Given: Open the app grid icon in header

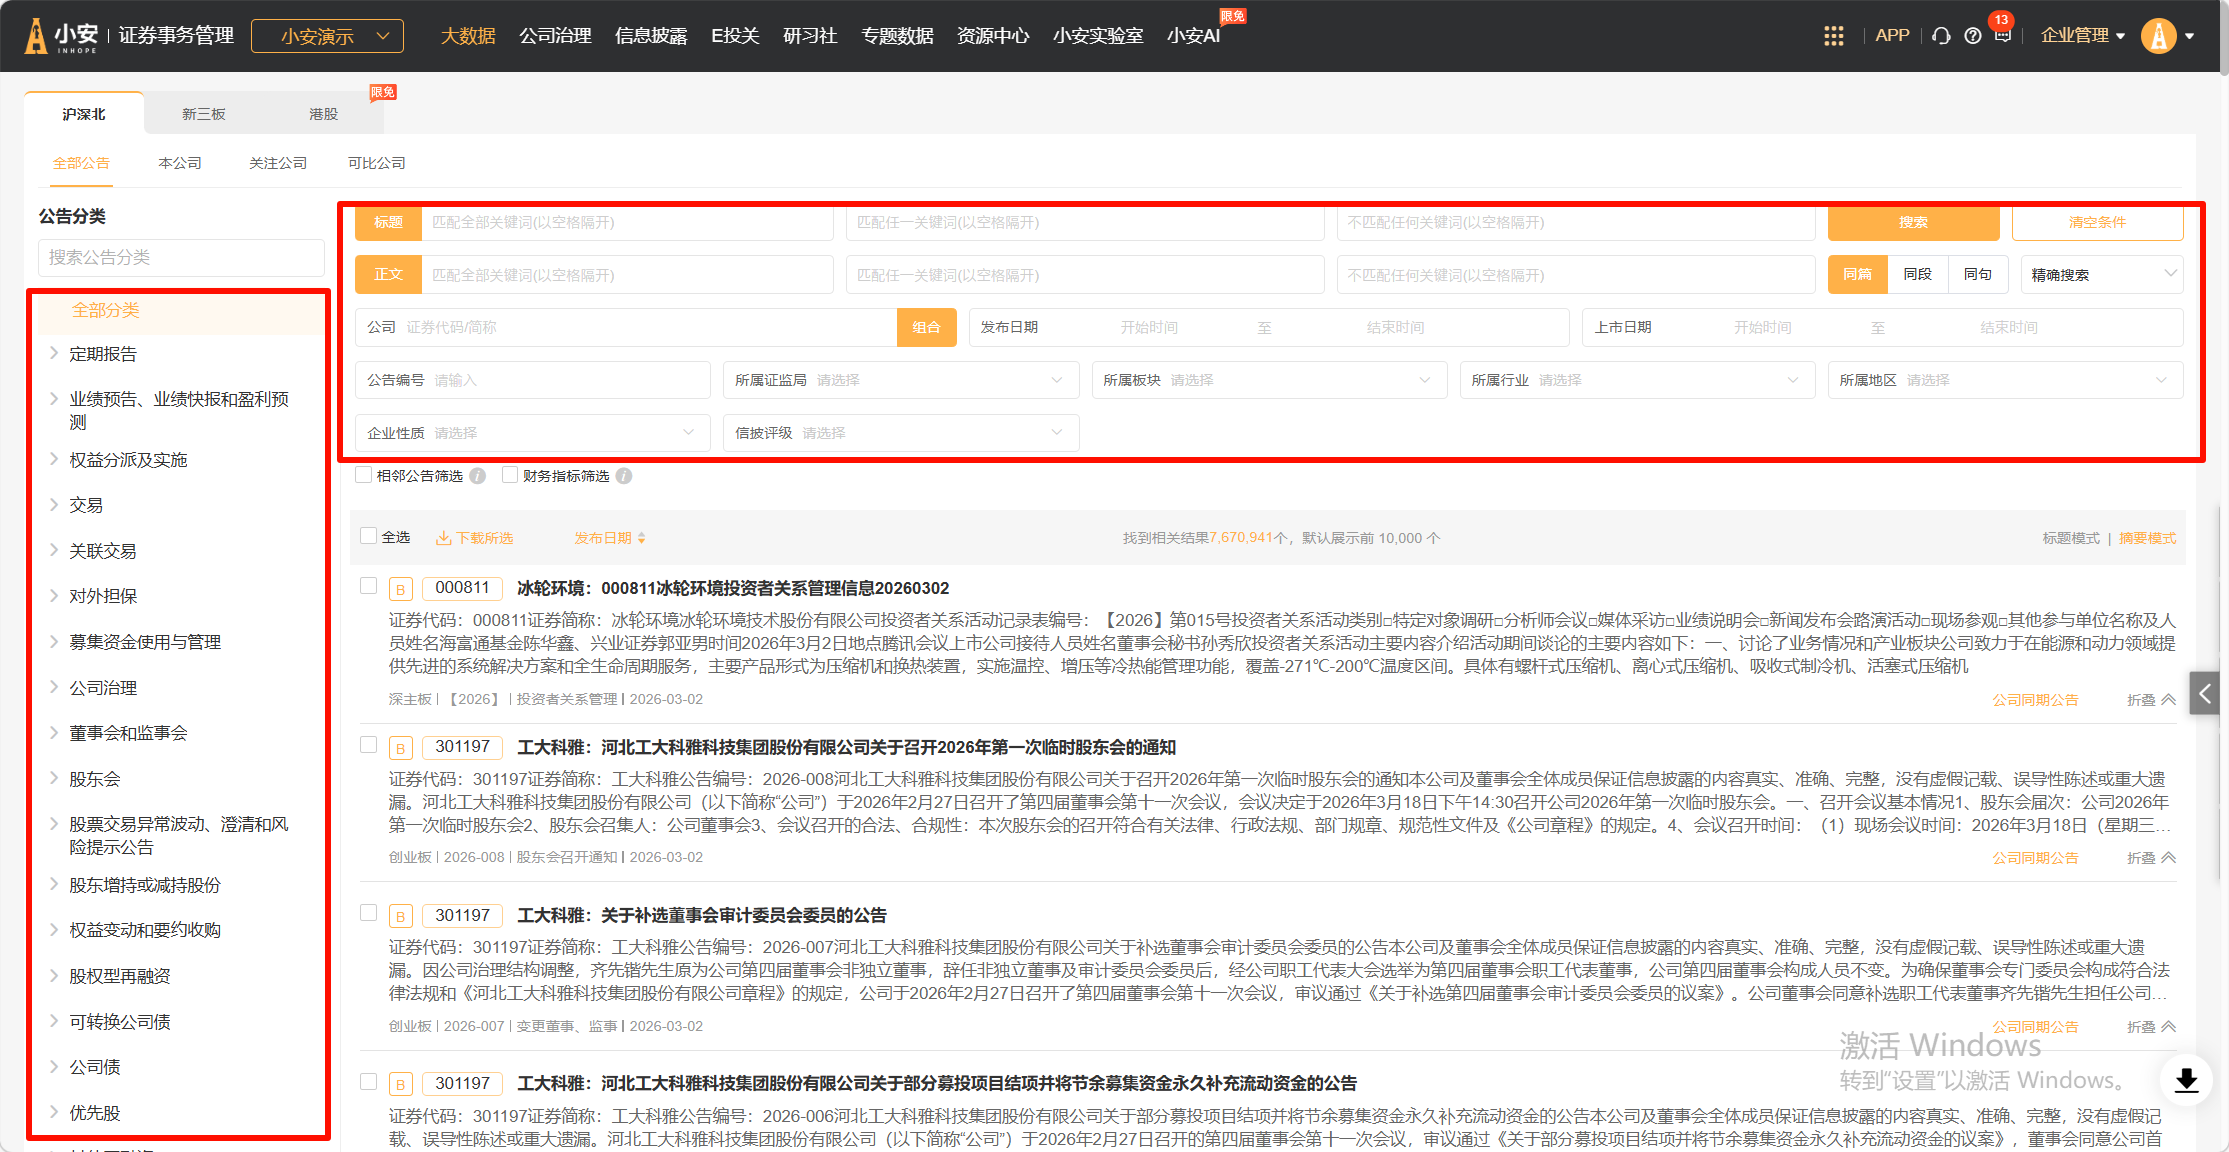Looking at the screenshot, I should click(x=1833, y=36).
